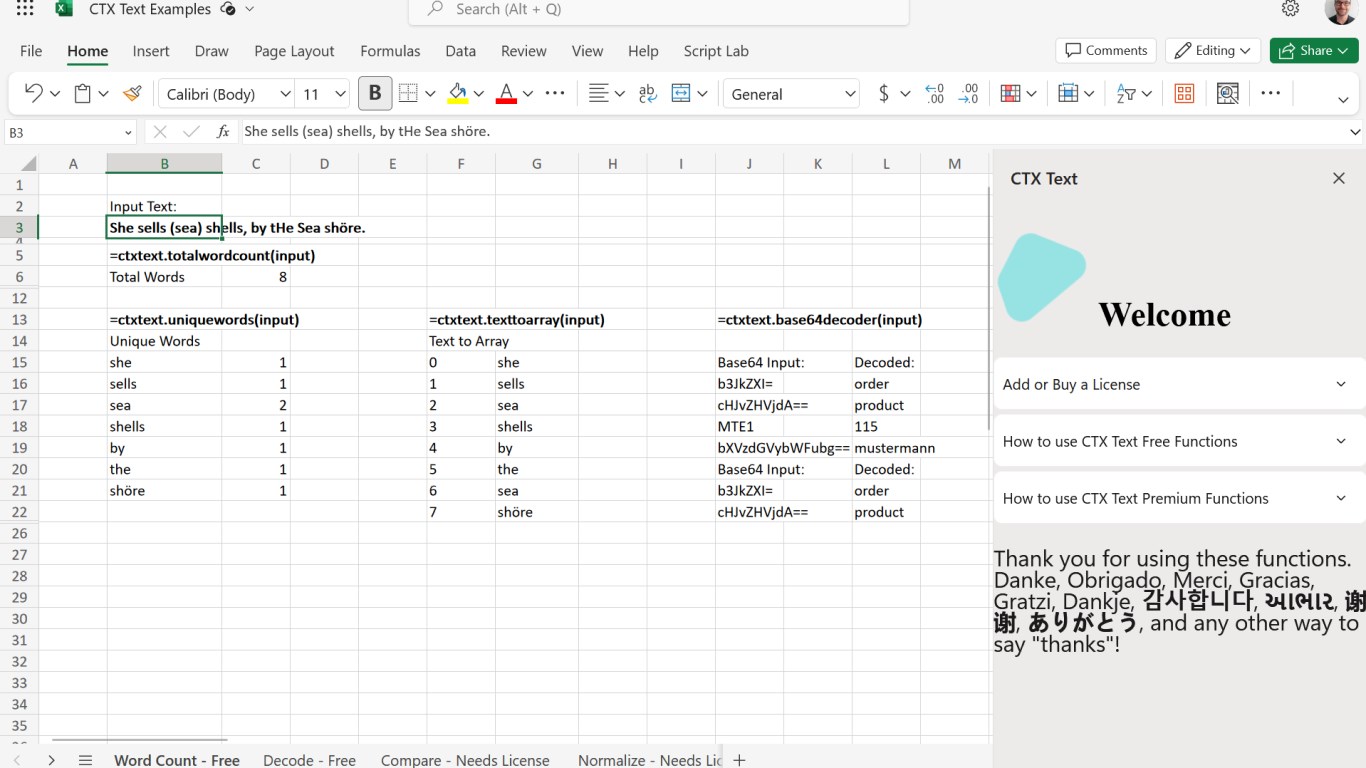The image size is (1366, 768).
Task: Expand the formula bar
Action: point(1355,131)
